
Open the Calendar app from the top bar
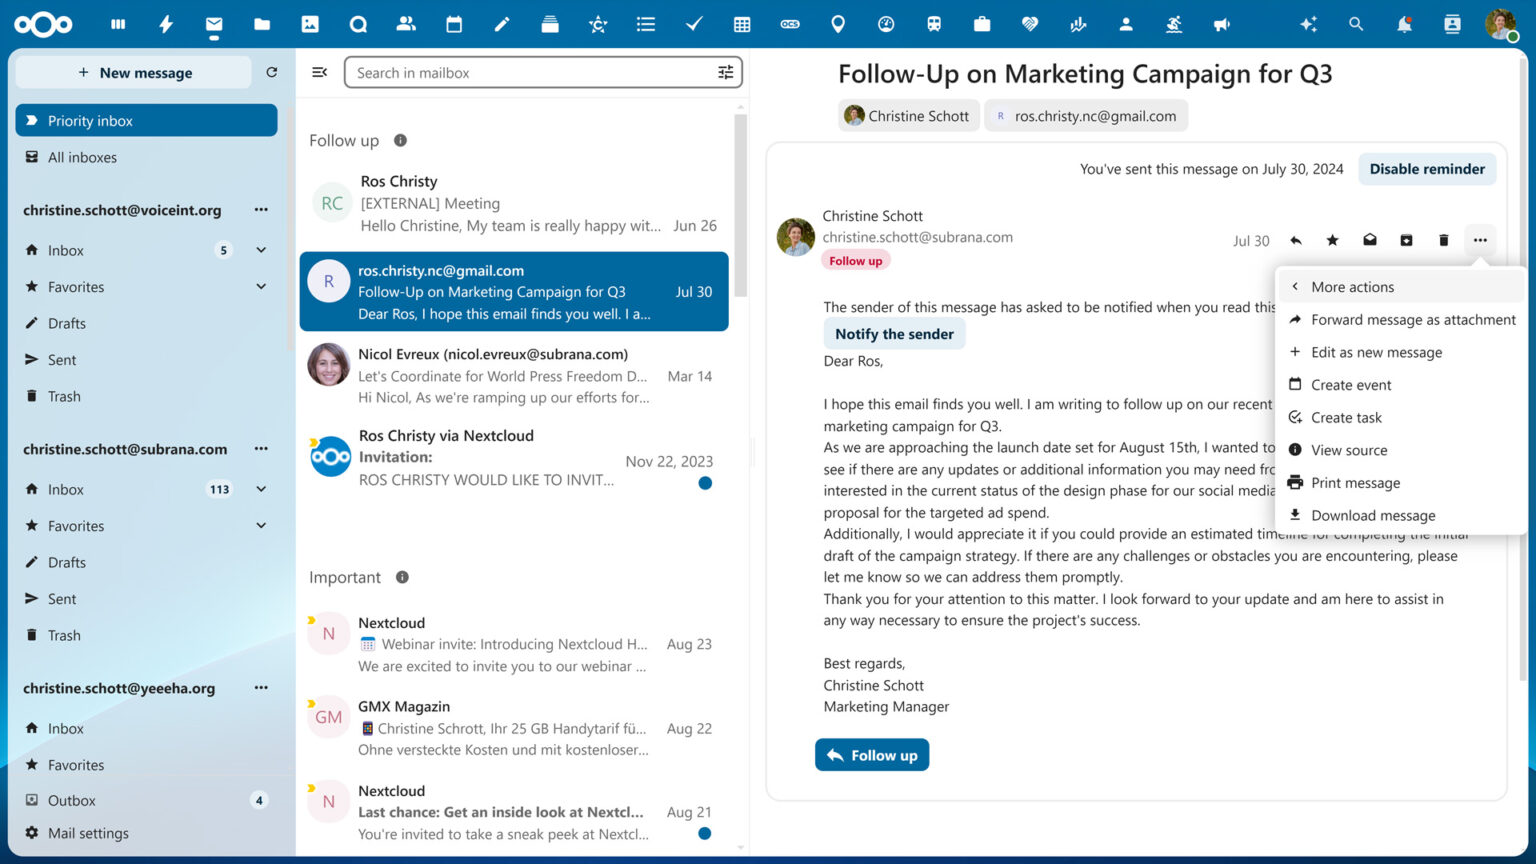pos(454,24)
